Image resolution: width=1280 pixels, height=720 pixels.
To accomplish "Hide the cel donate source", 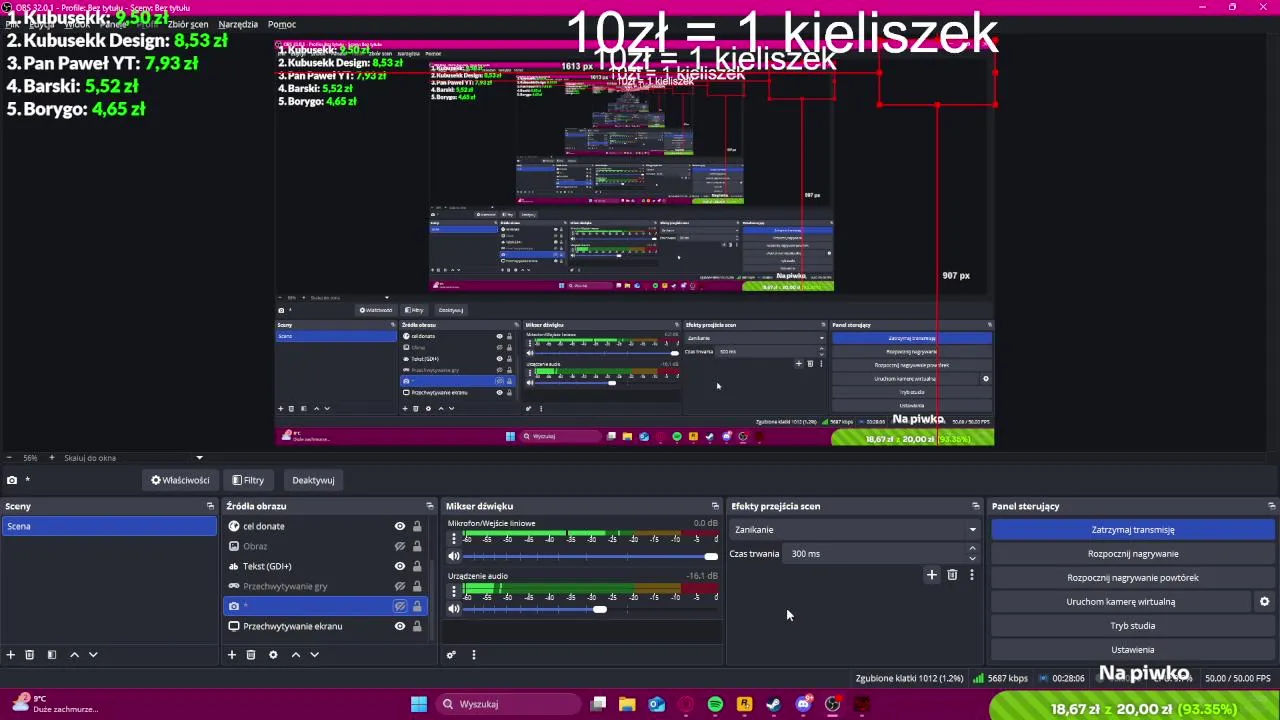I will pos(400,526).
